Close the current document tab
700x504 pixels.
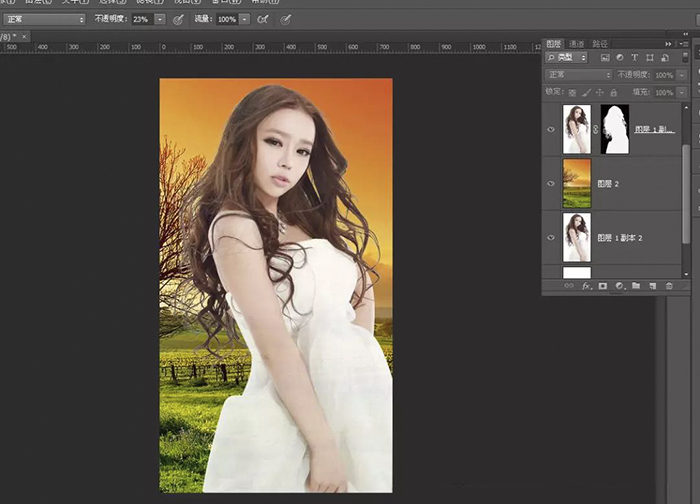click(x=25, y=36)
